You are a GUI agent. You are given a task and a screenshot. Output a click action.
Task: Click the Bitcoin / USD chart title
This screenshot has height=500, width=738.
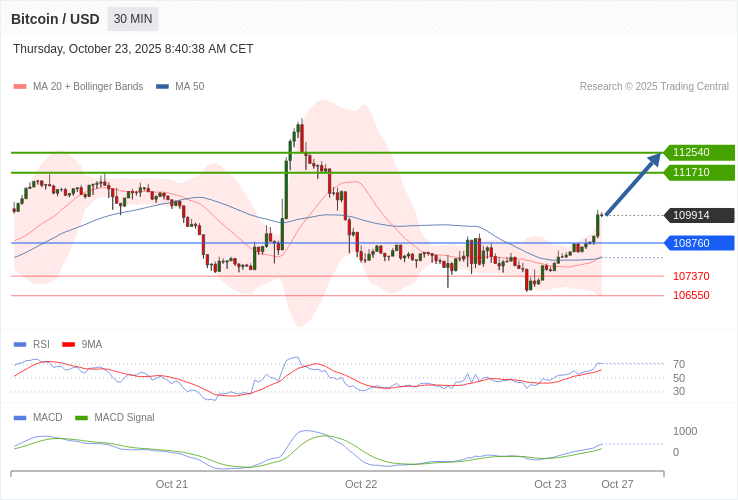55,19
